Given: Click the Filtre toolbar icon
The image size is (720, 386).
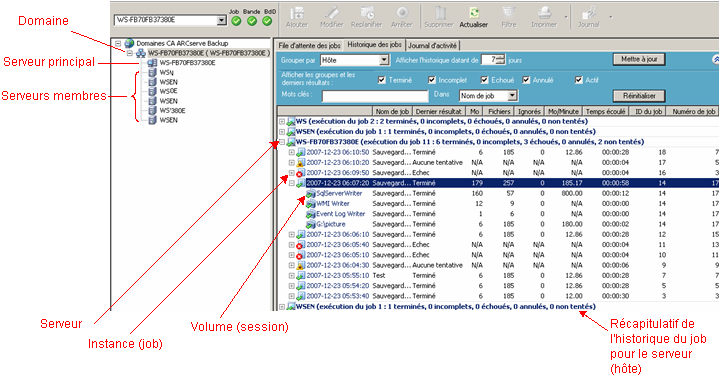Looking at the screenshot, I should coord(508,13).
